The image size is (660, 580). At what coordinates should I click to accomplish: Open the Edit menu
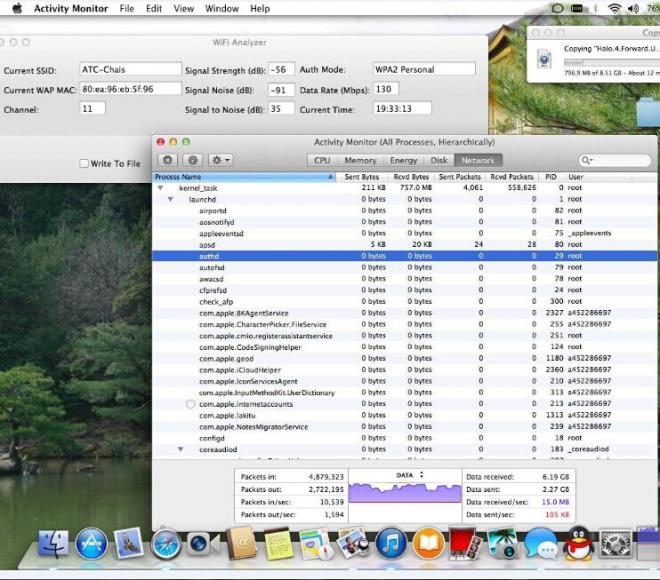pos(154,8)
